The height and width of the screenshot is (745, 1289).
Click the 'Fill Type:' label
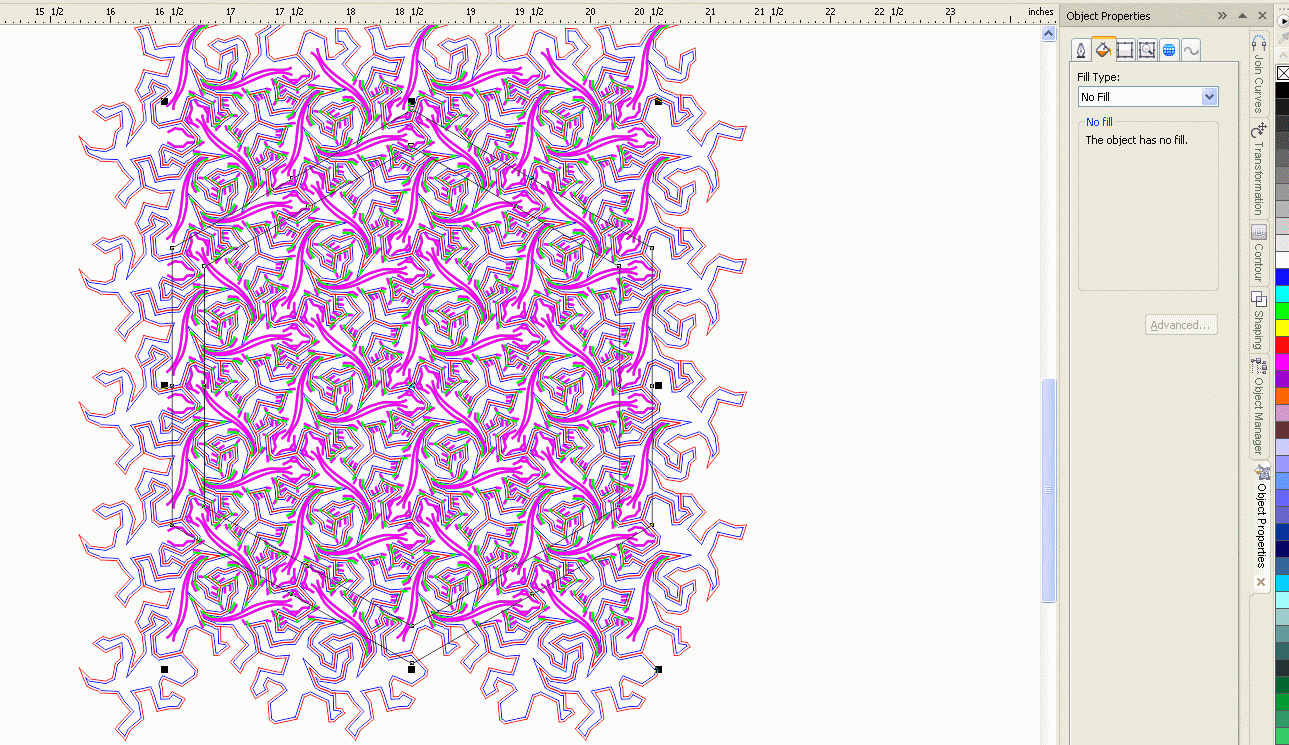pyautogui.click(x=1098, y=77)
